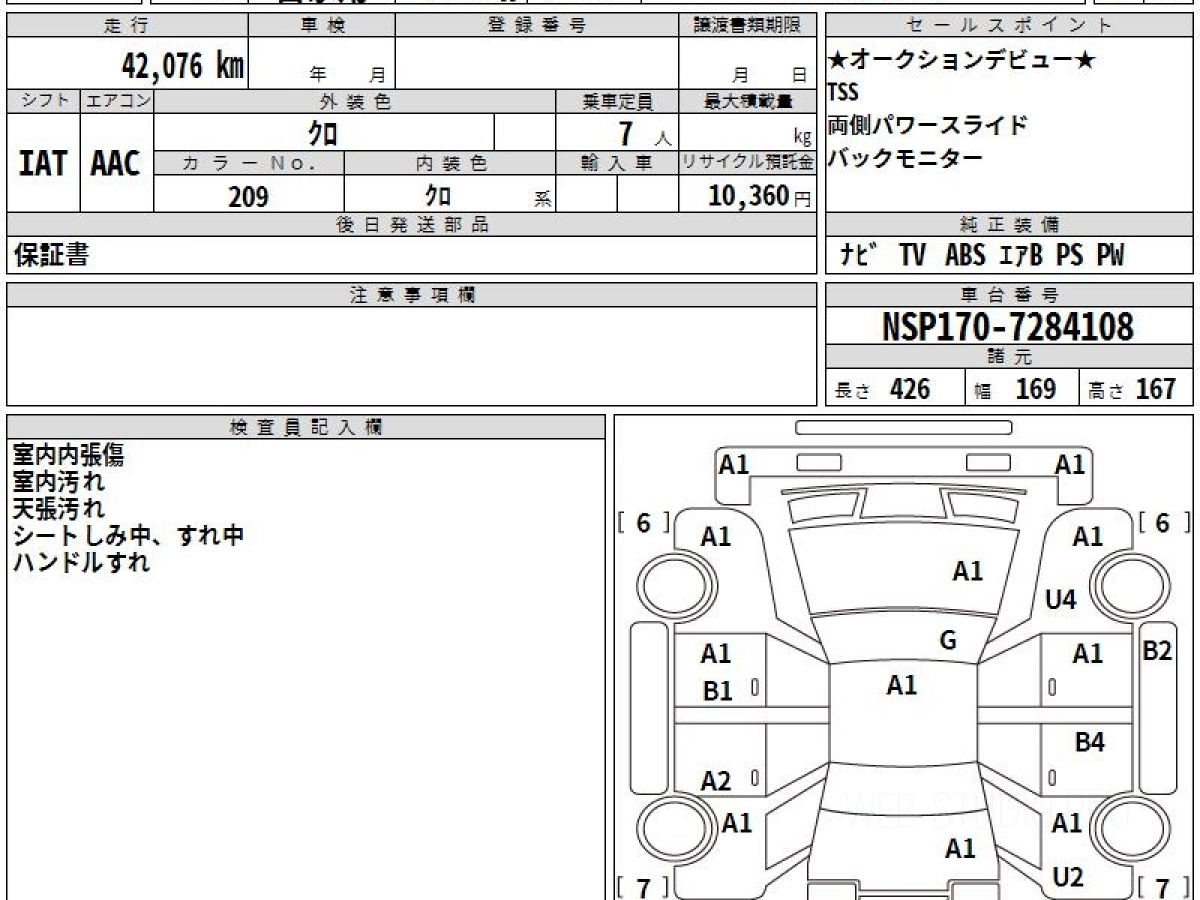This screenshot has height=900, width=1200.
Task: Click the 検査員記入欄 header
Action: click(306, 427)
